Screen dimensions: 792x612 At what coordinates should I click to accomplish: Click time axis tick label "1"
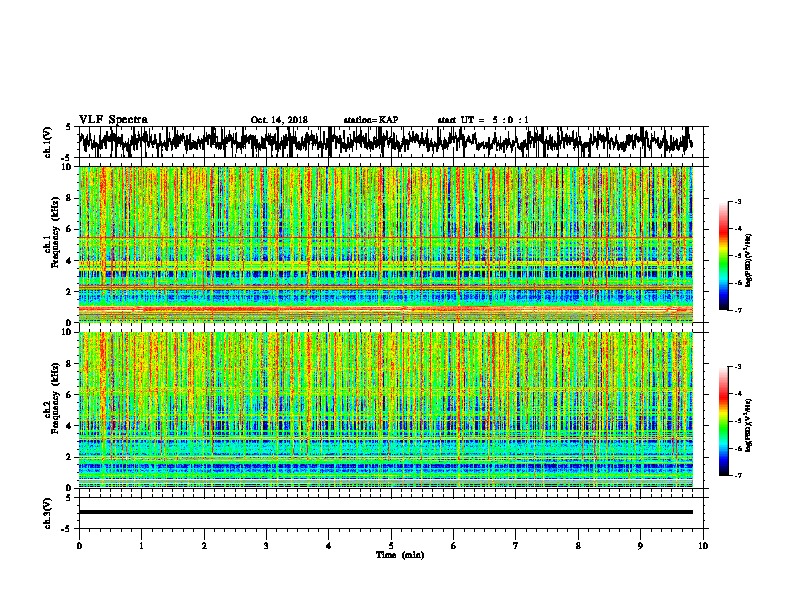[141, 546]
